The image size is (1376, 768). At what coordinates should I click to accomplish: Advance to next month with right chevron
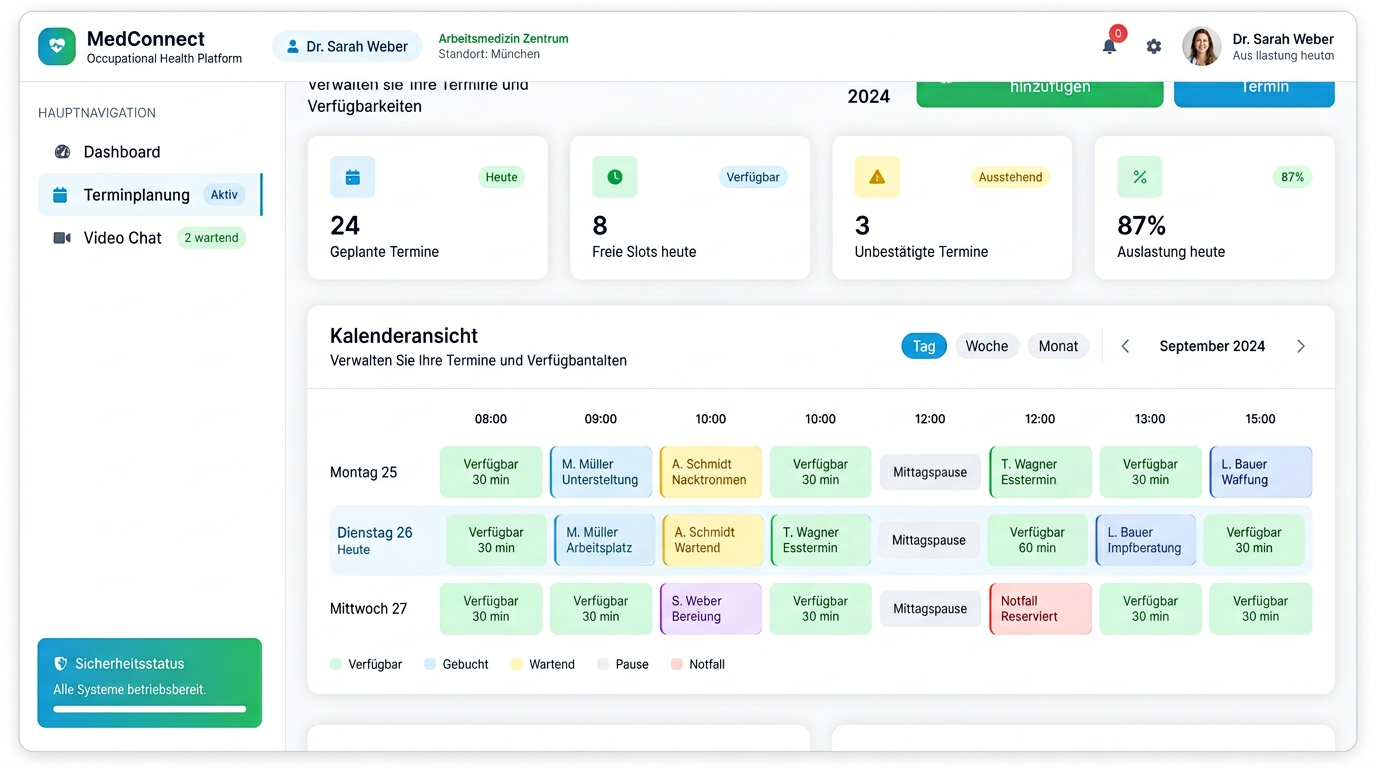point(1300,346)
